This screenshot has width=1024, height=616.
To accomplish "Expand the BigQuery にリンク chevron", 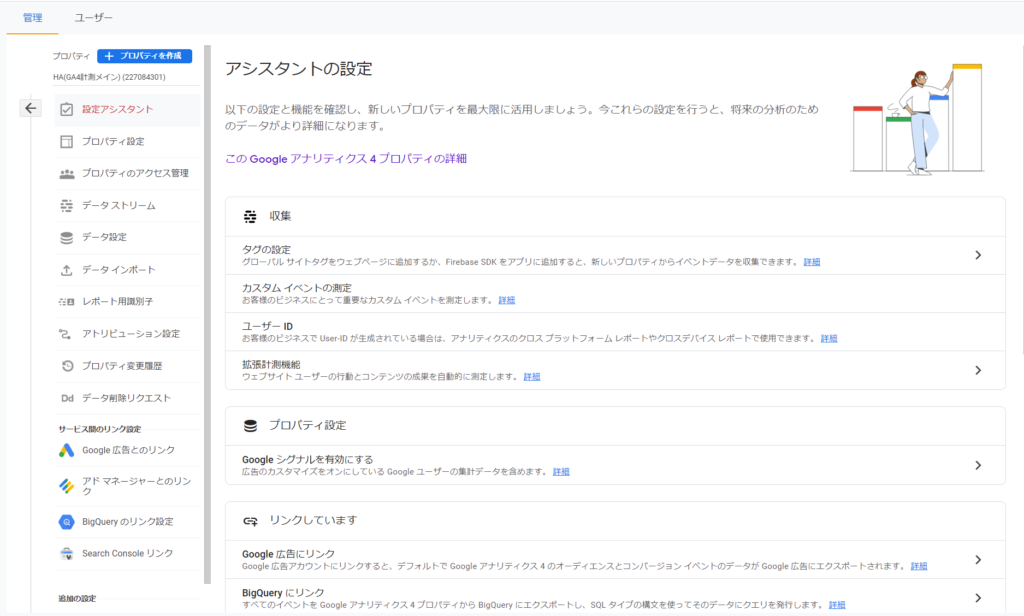I will pyautogui.click(x=978, y=598).
